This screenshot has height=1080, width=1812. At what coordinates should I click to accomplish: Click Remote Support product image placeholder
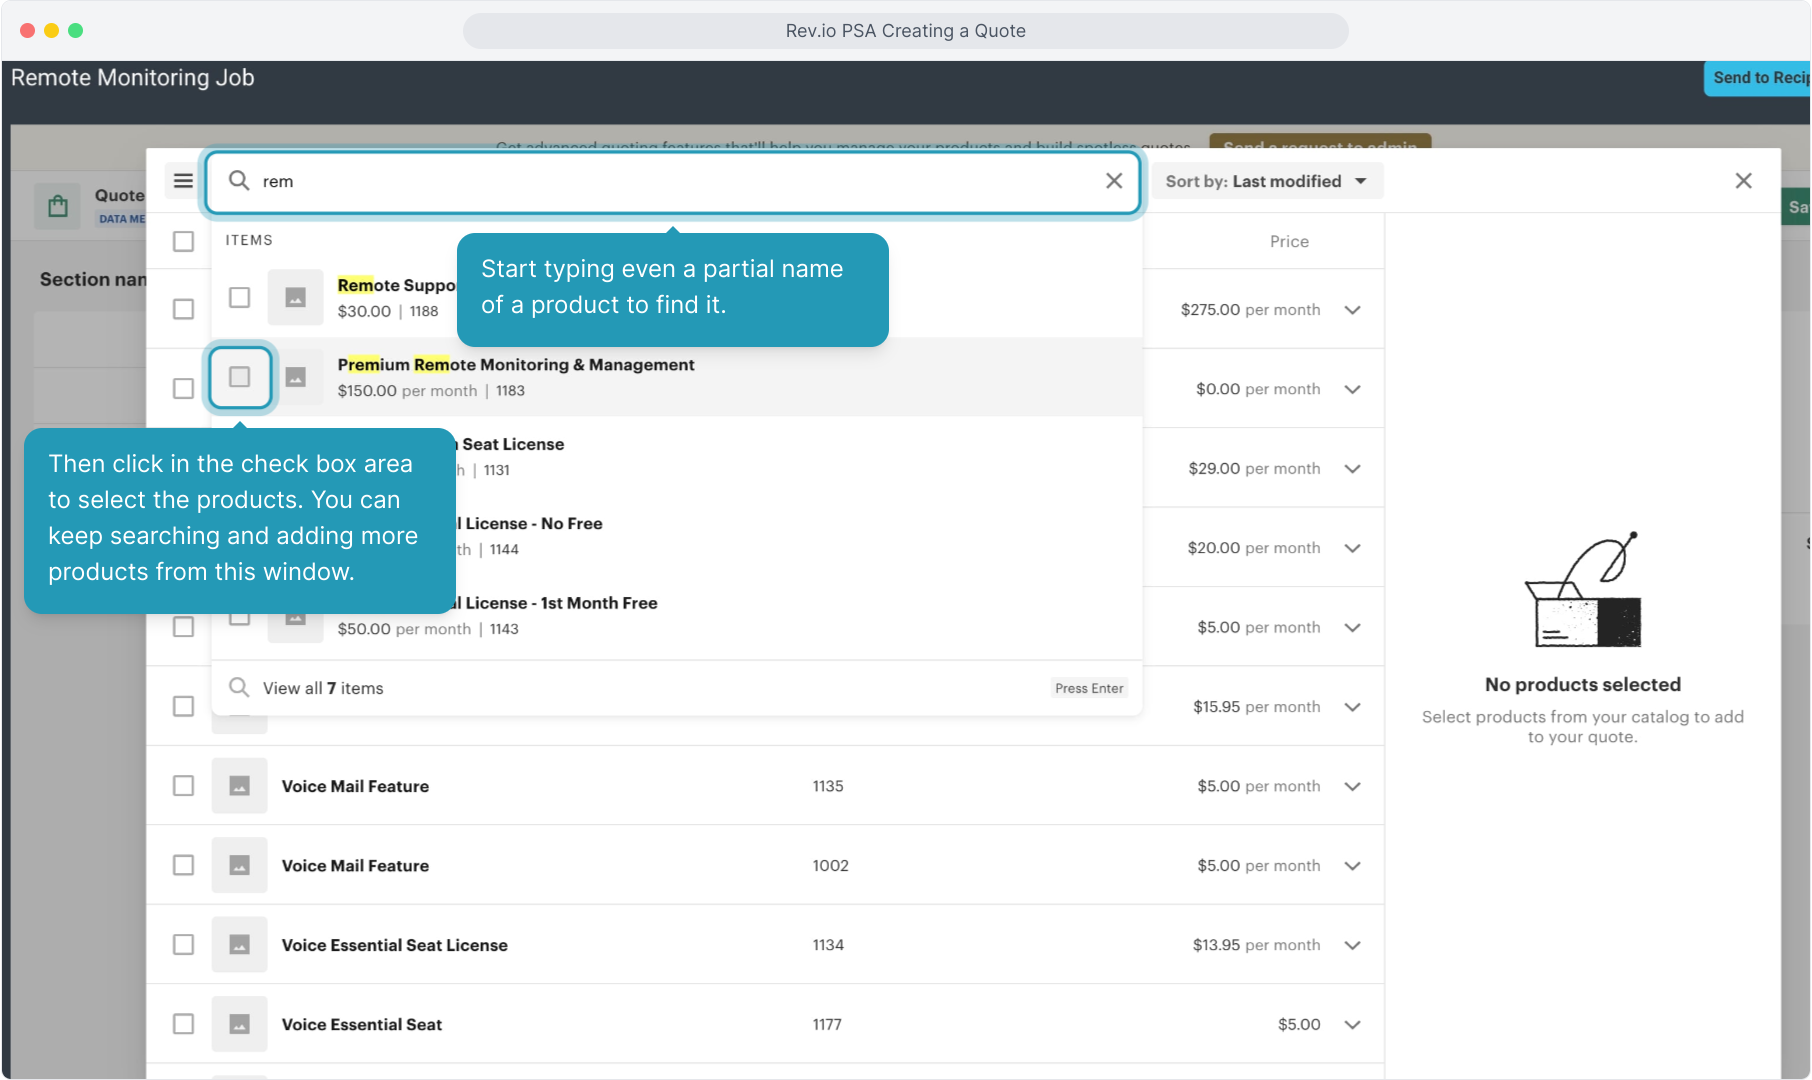[x=295, y=298]
